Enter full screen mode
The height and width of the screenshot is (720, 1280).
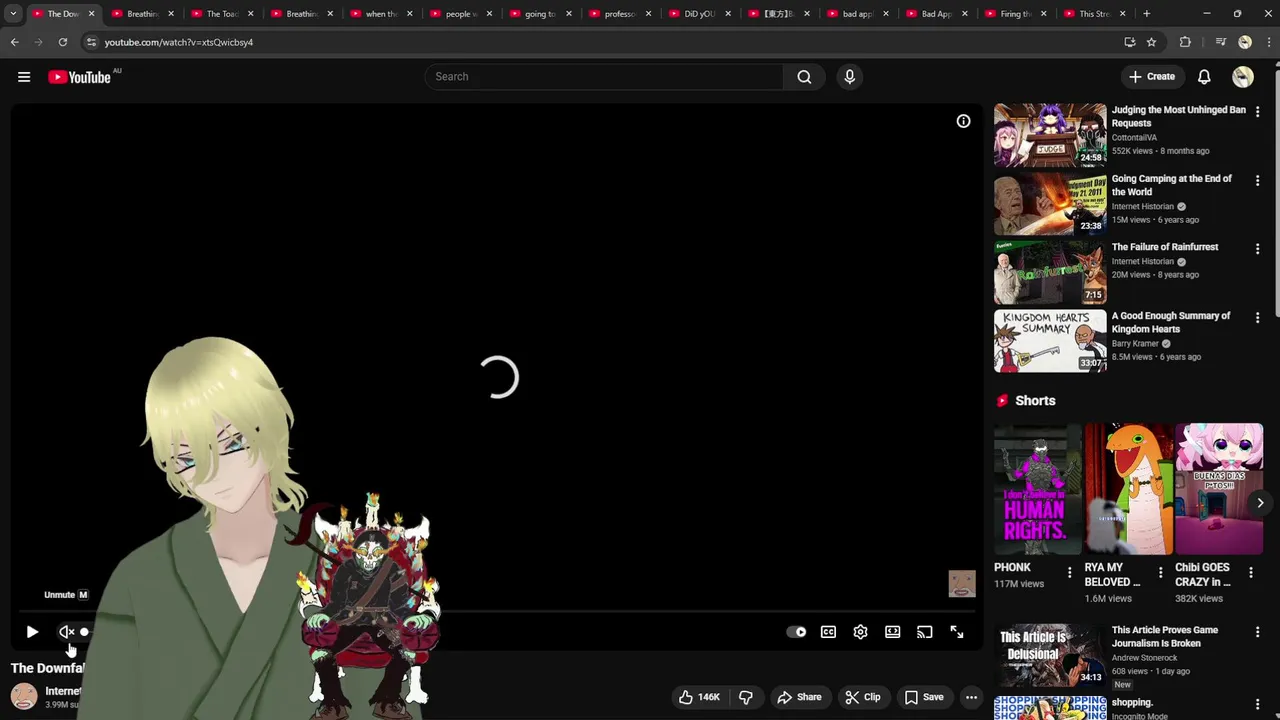point(957,632)
